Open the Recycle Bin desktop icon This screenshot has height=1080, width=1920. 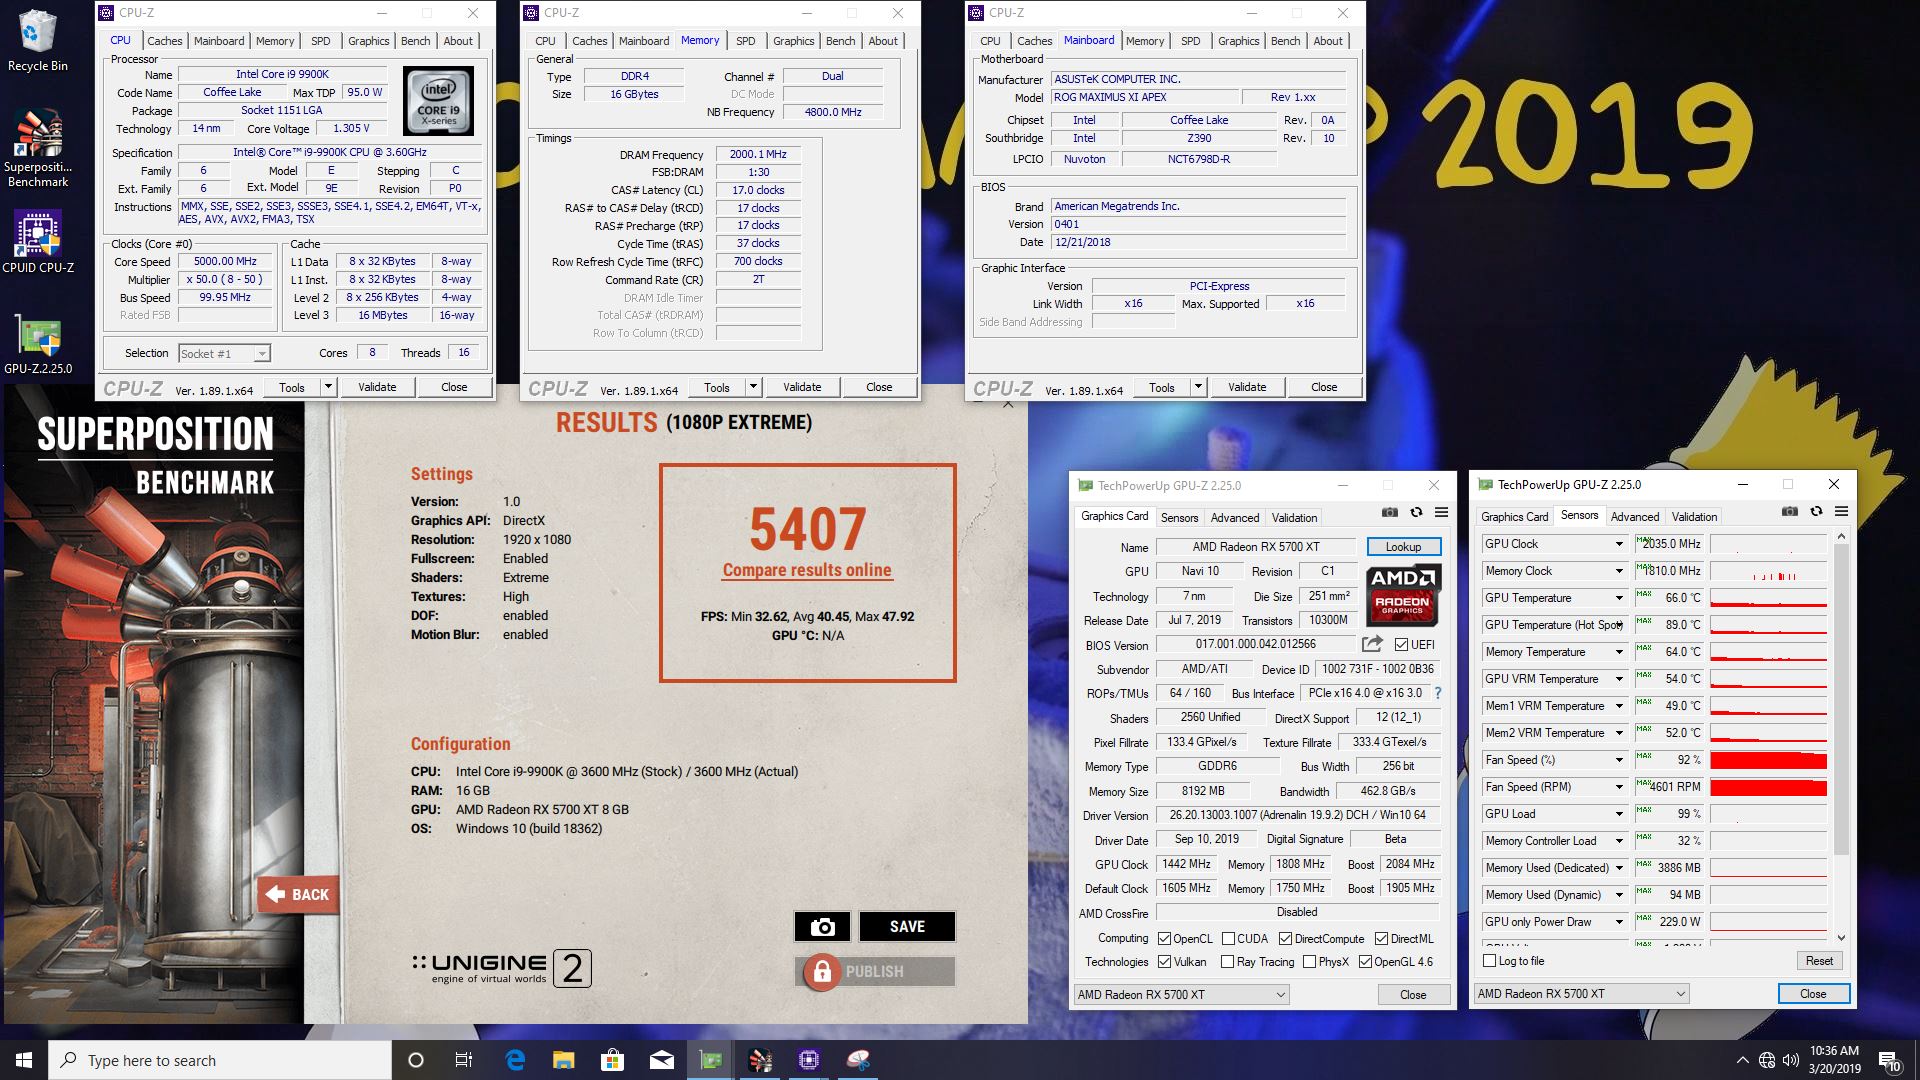point(38,40)
